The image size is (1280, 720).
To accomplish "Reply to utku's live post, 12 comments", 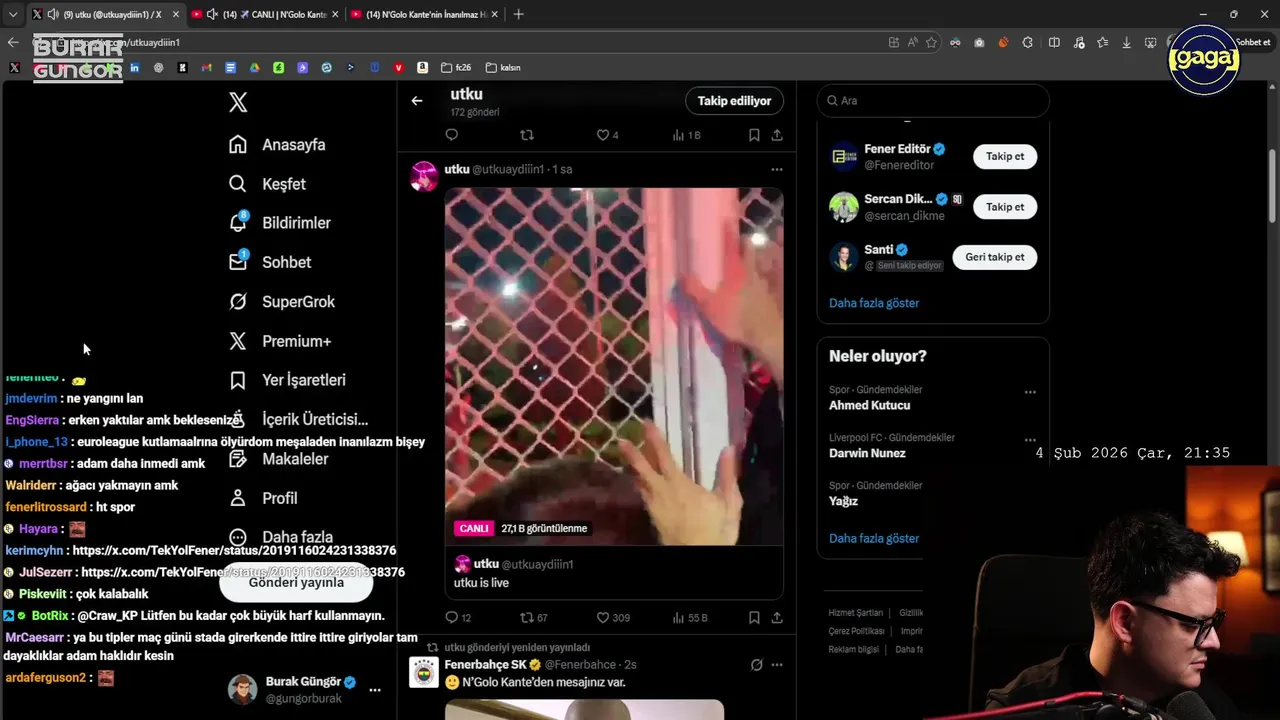I will point(458,618).
